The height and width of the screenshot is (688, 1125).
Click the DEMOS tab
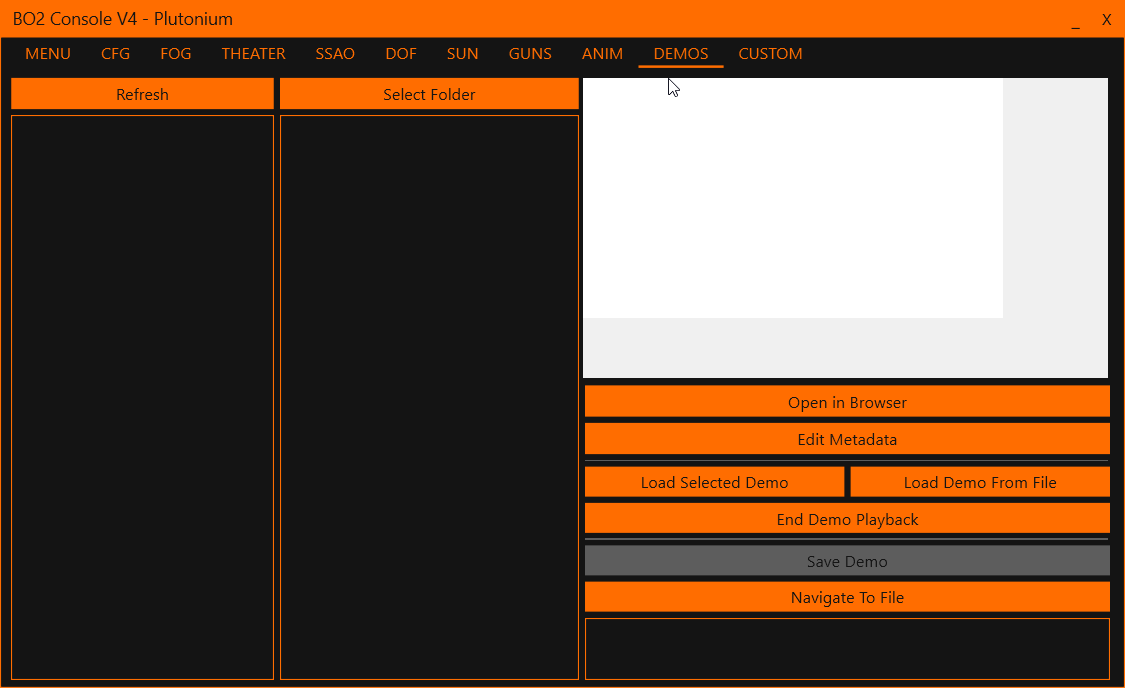tap(681, 54)
